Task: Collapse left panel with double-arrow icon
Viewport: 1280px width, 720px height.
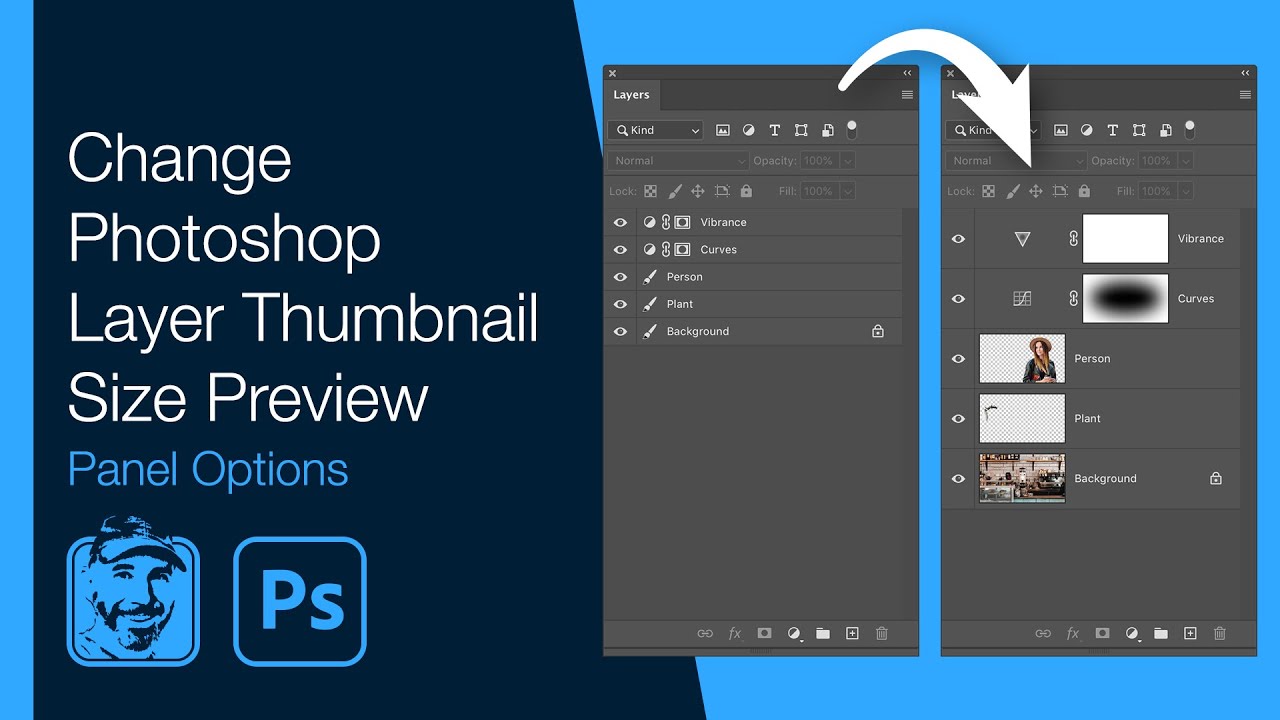Action: [908, 73]
